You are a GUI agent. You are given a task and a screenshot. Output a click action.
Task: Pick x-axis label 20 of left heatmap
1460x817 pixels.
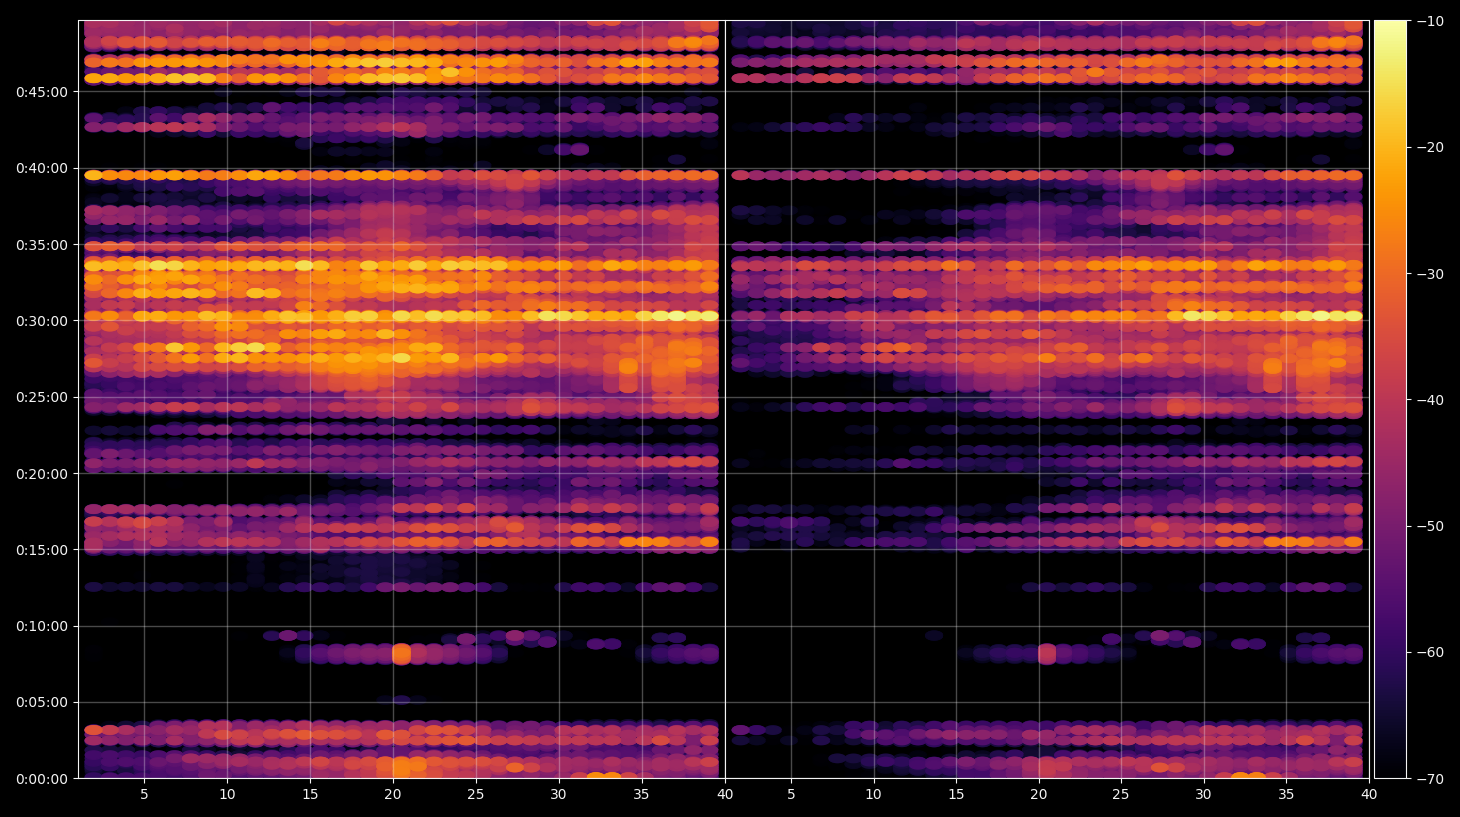coord(393,795)
